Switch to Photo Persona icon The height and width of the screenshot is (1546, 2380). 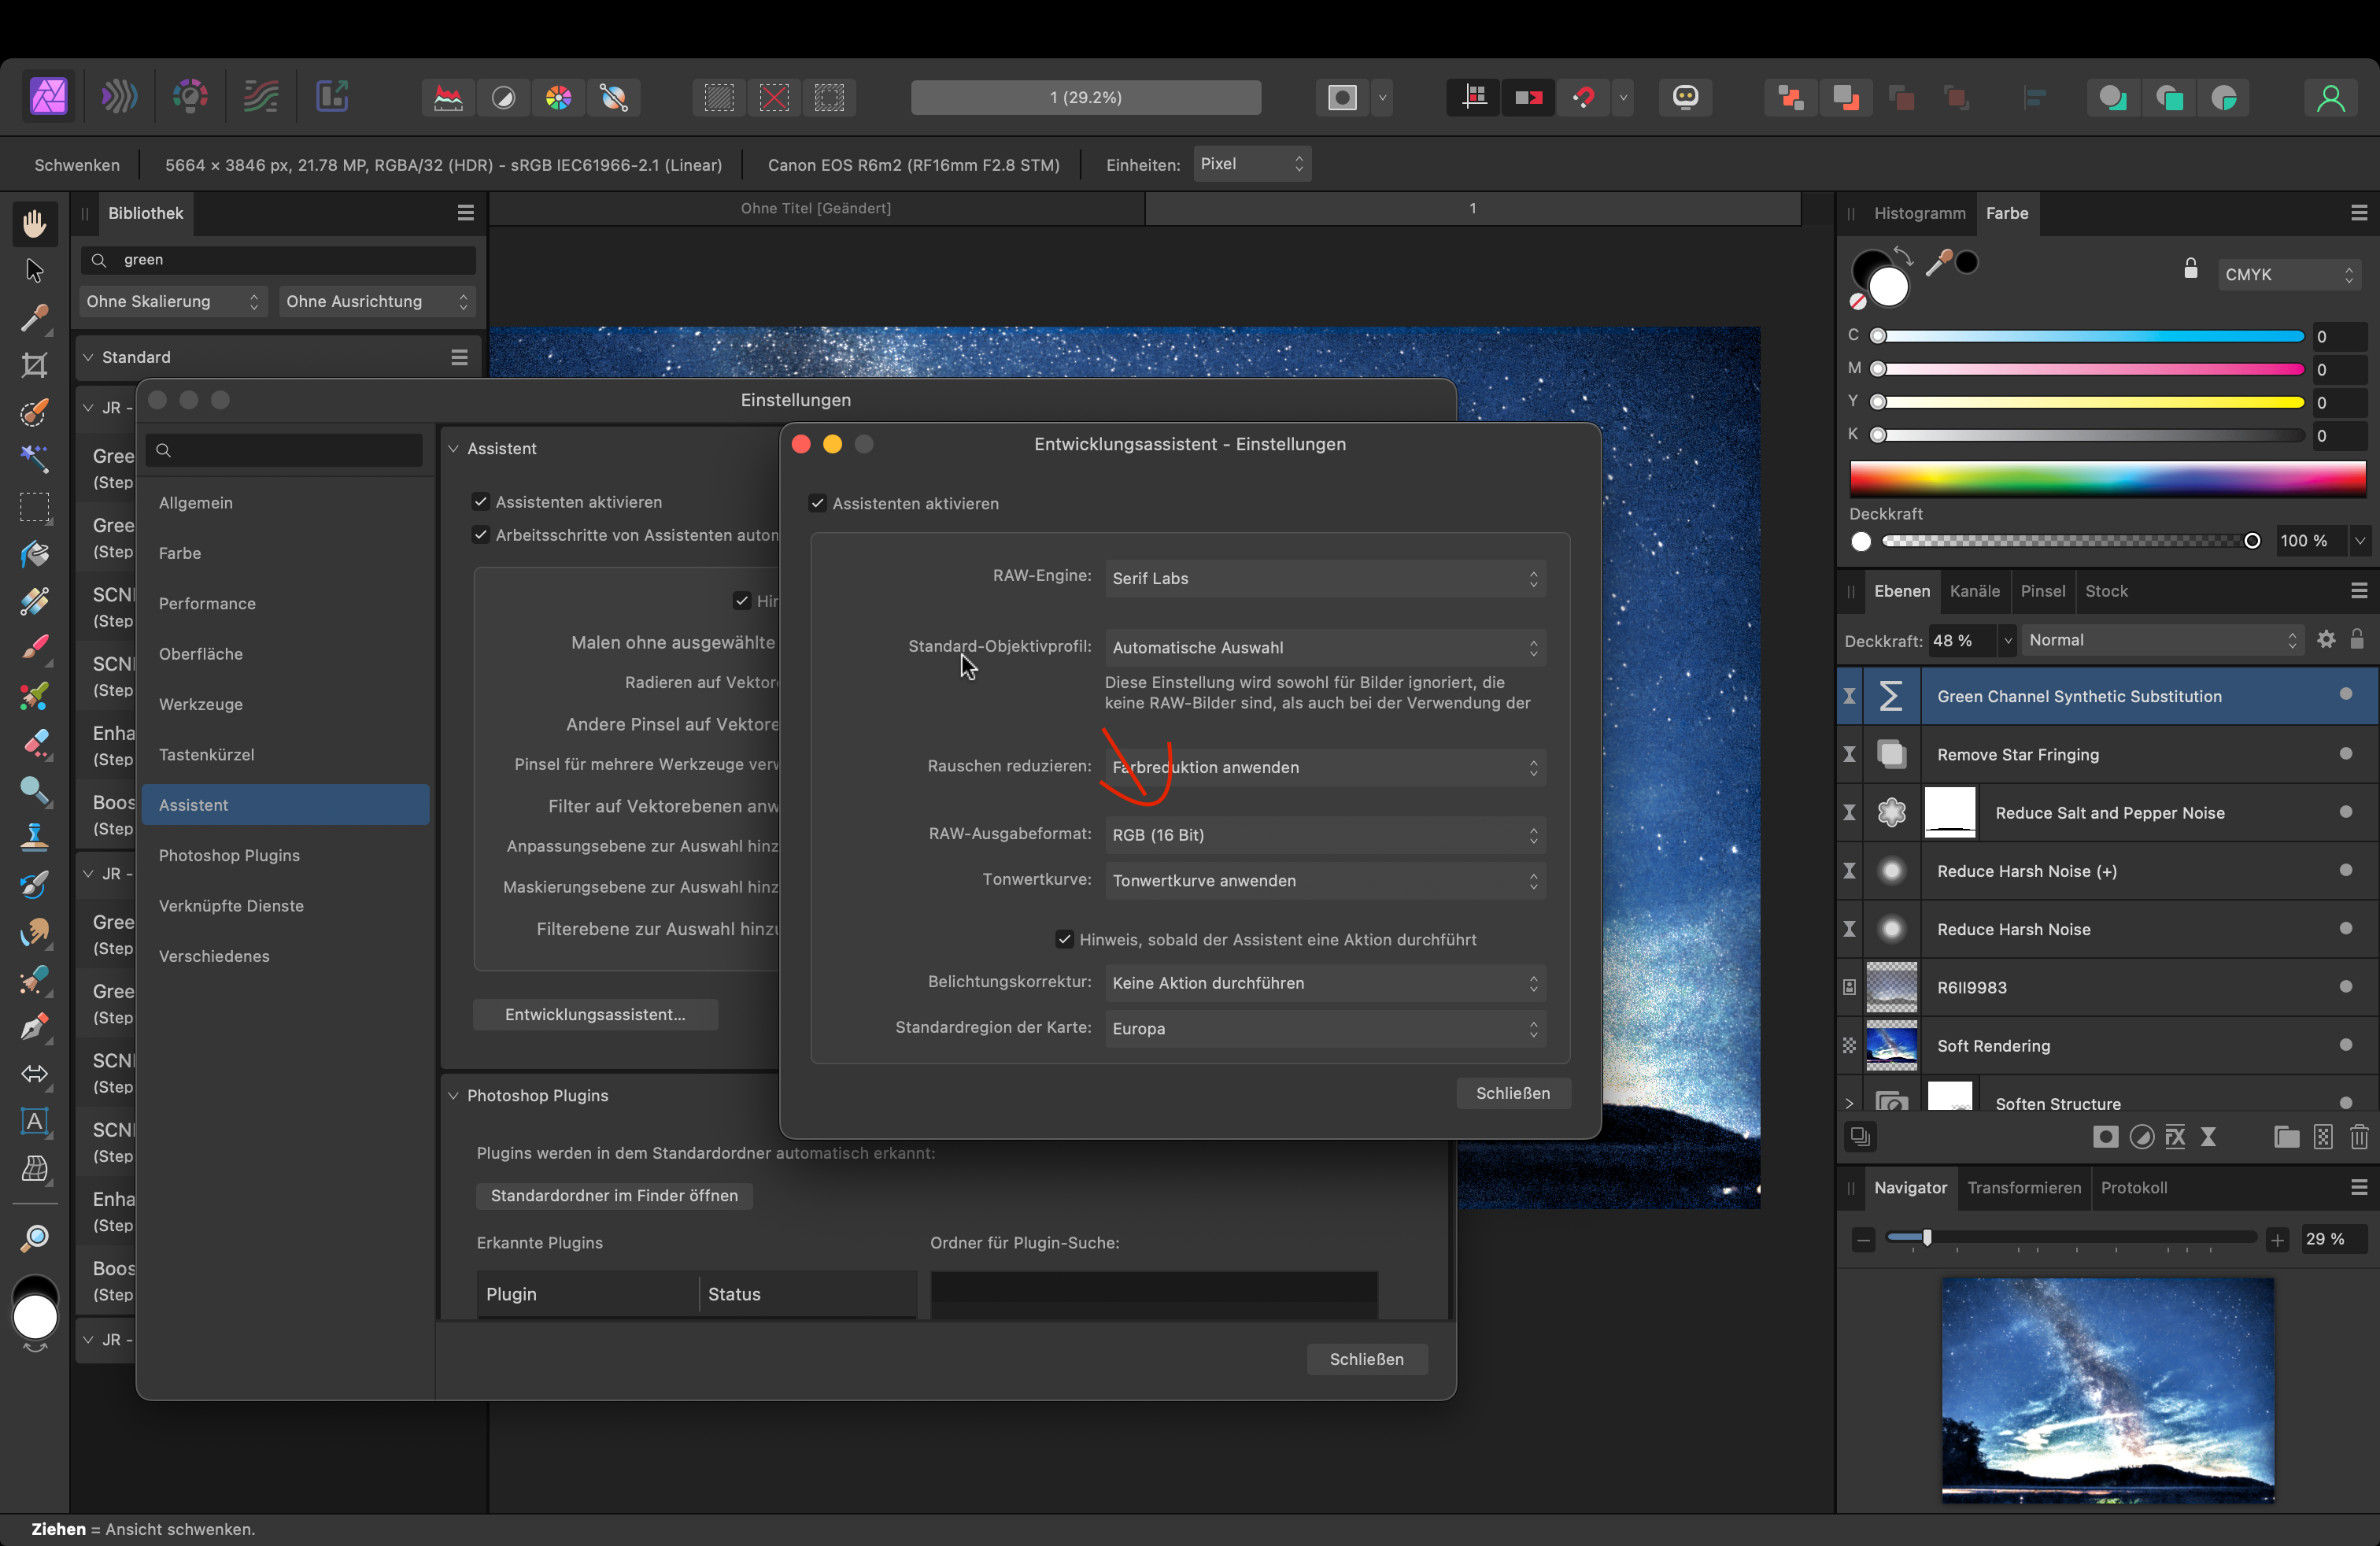pos(49,97)
